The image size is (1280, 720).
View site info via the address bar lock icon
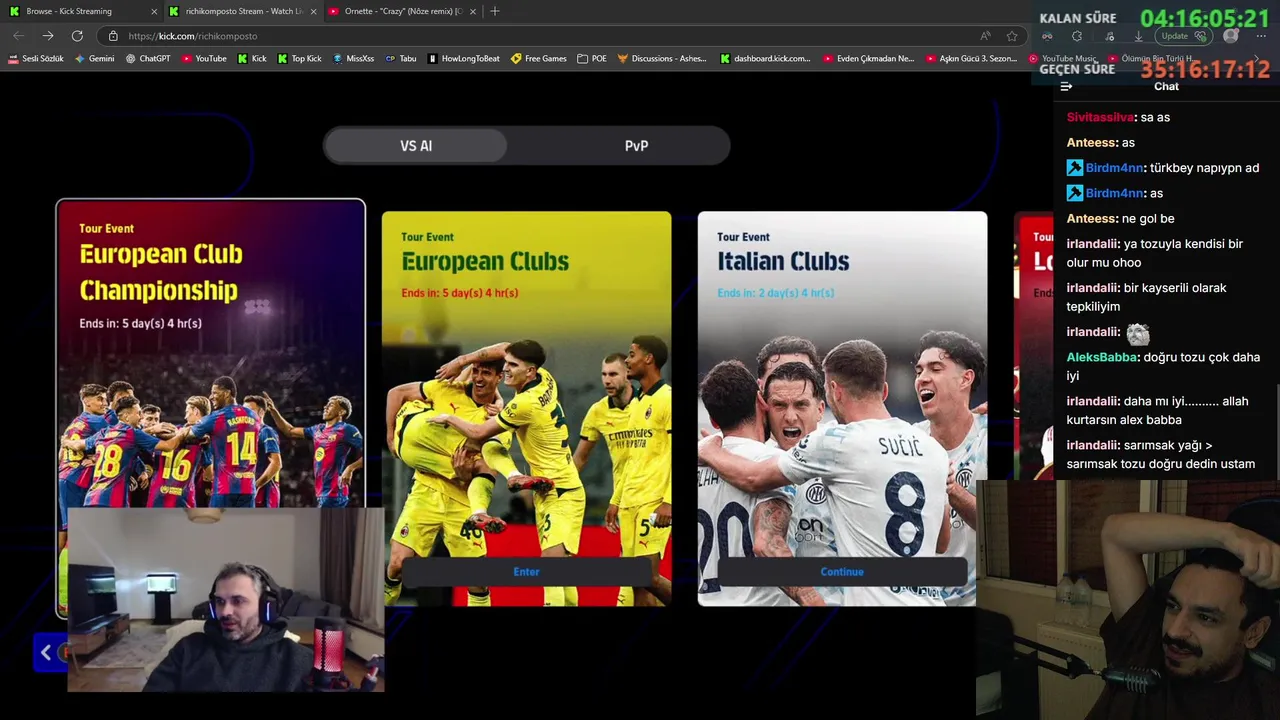click(x=113, y=36)
